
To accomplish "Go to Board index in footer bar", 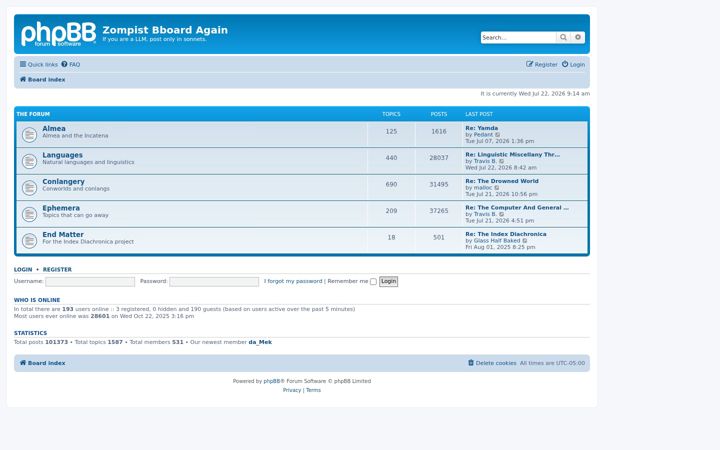I will [42, 363].
